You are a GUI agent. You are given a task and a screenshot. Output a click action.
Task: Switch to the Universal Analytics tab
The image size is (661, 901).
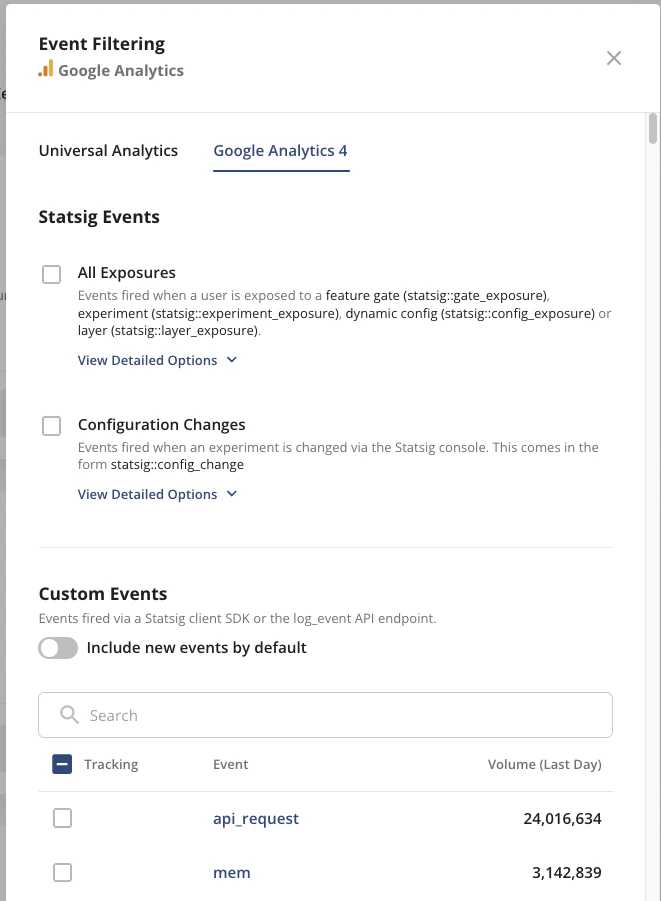pyautogui.click(x=108, y=150)
